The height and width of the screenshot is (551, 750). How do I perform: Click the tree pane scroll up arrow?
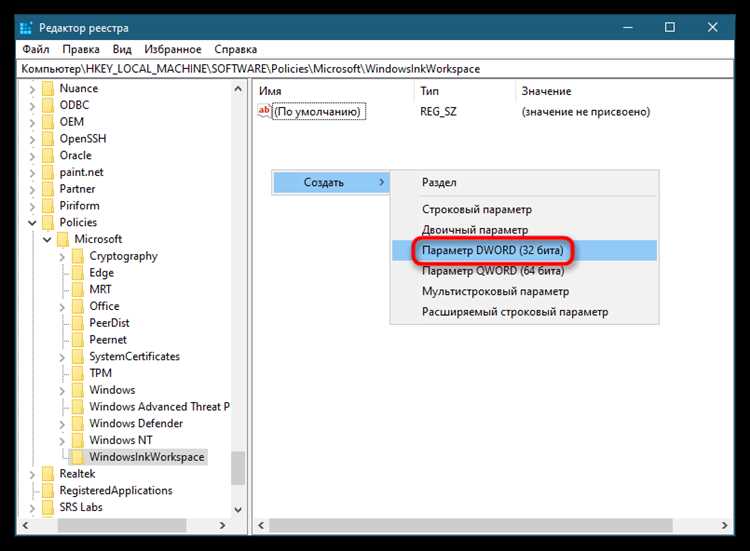[238, 89]
